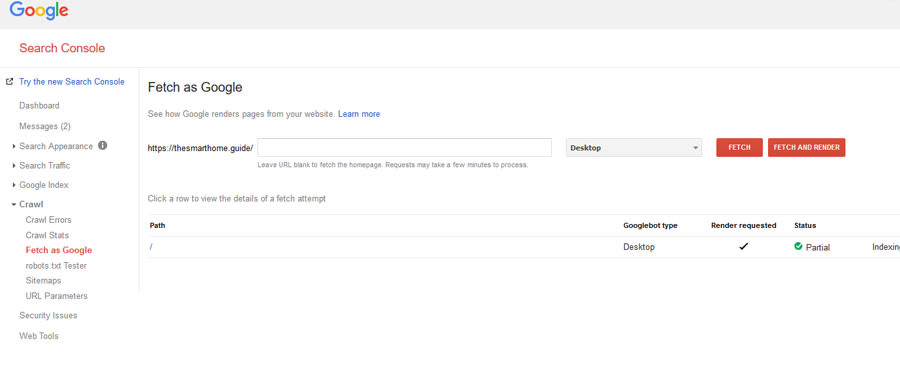
Task: Click the Render requested checkmark in the row
Action: pos(744,246)
